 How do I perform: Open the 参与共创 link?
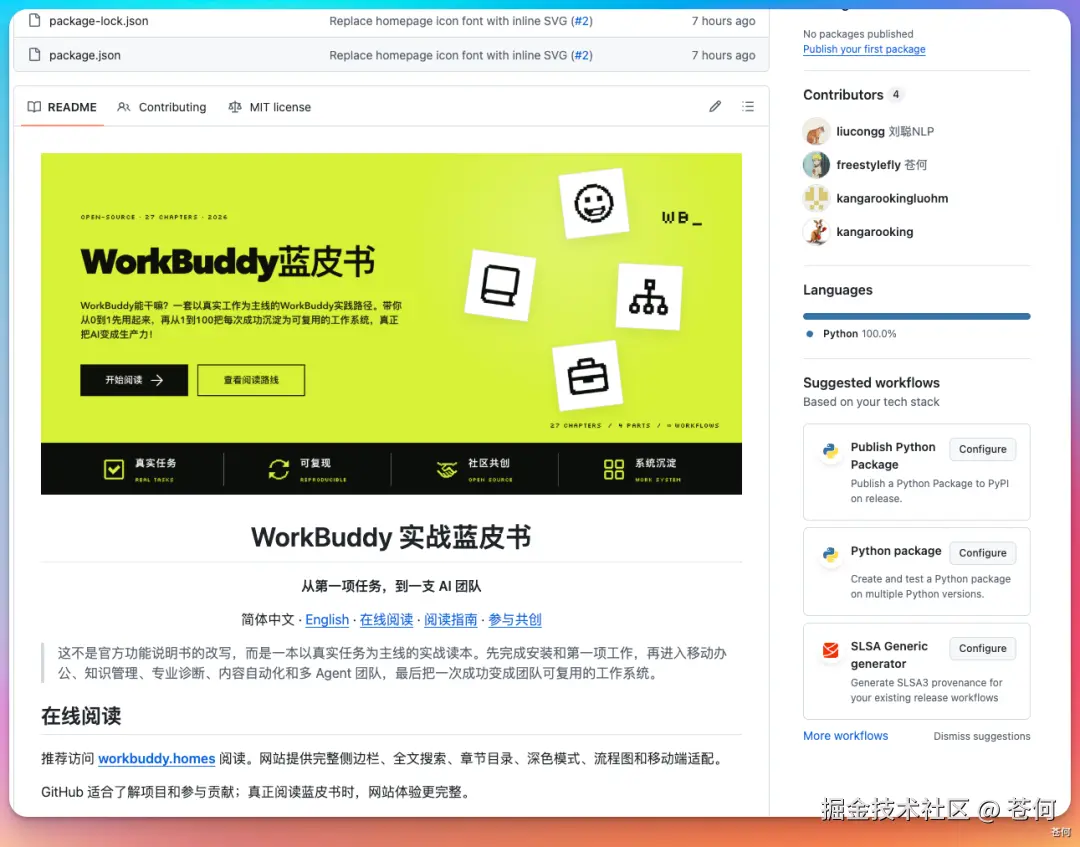515,620
